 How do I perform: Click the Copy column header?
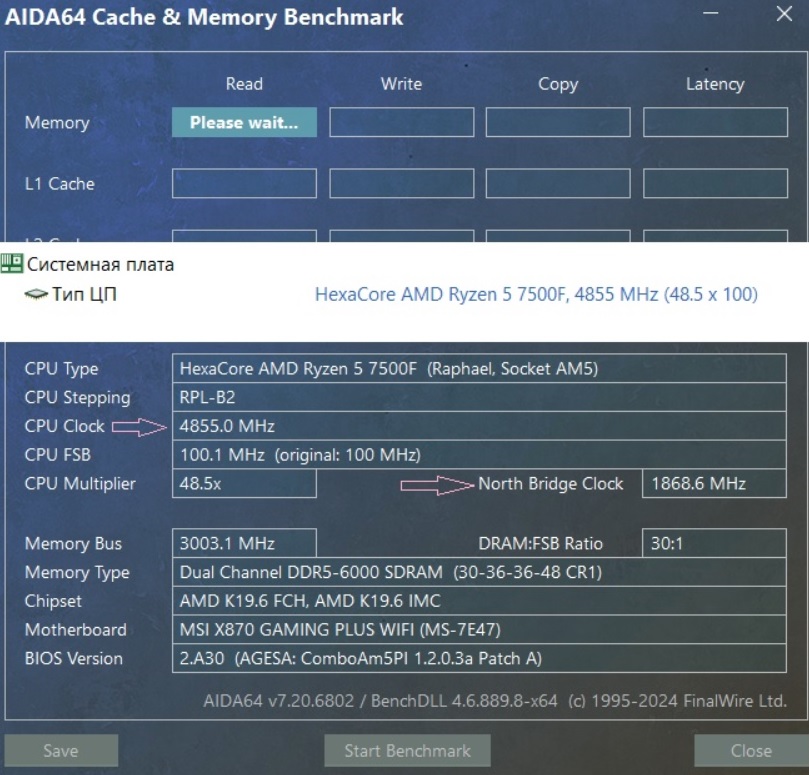click(x=558, y=84)
